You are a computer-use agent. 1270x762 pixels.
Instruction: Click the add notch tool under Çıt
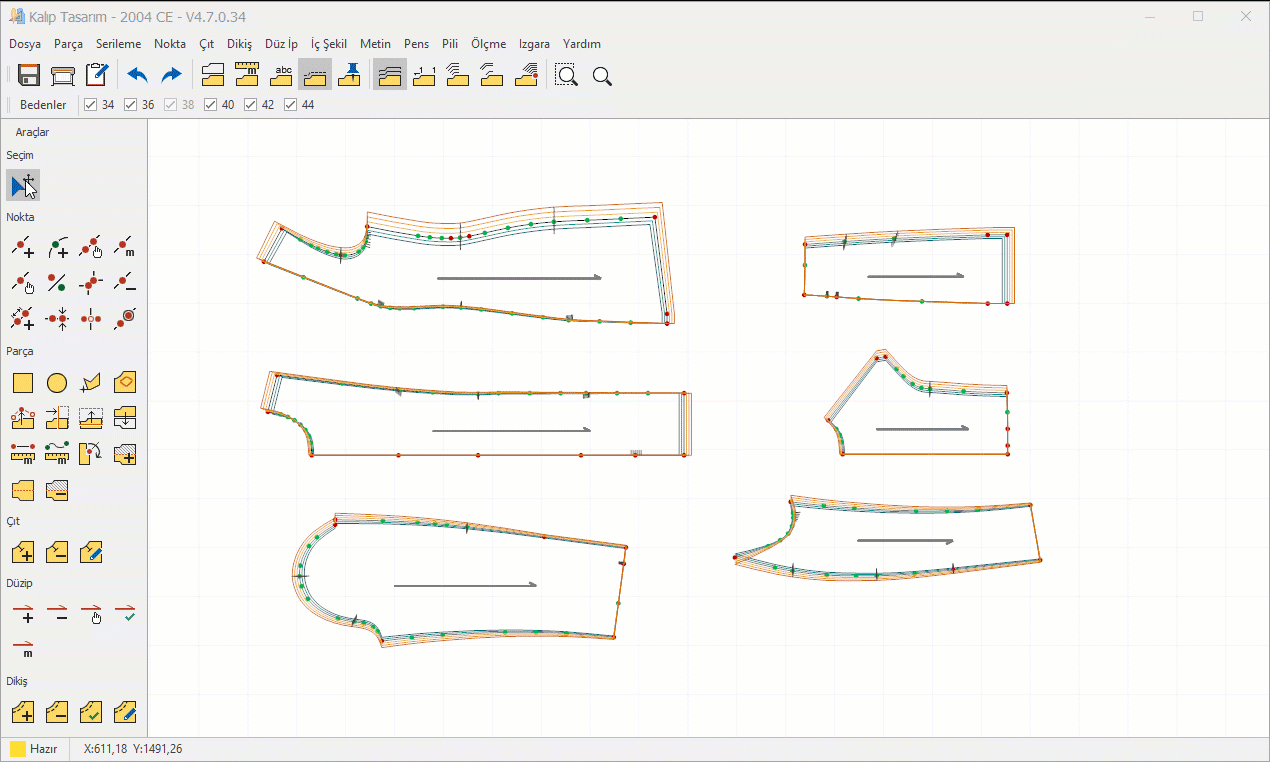point(23,552)
